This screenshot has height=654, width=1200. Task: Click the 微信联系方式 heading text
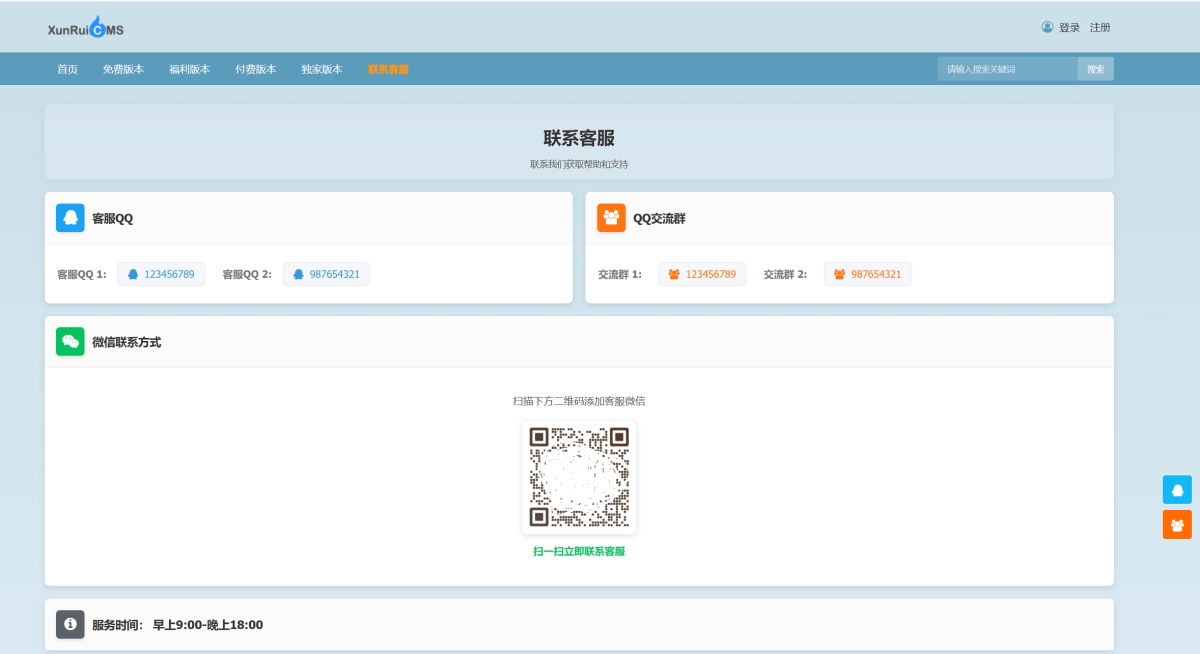126,342
